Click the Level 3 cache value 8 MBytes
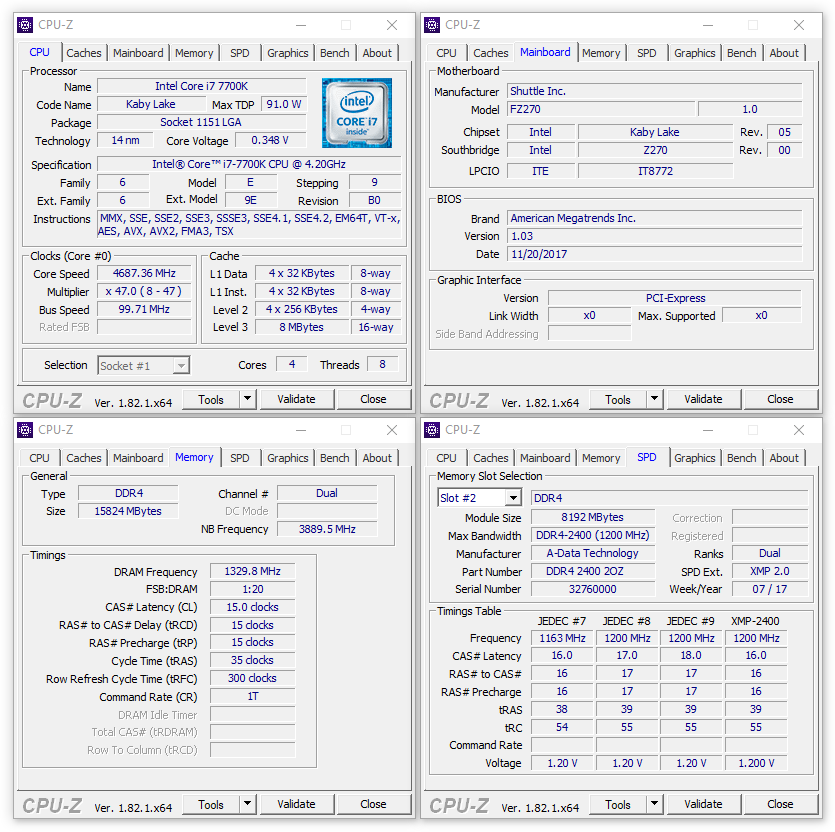Screen dimensions: 835x832 [x=302, y=327]
